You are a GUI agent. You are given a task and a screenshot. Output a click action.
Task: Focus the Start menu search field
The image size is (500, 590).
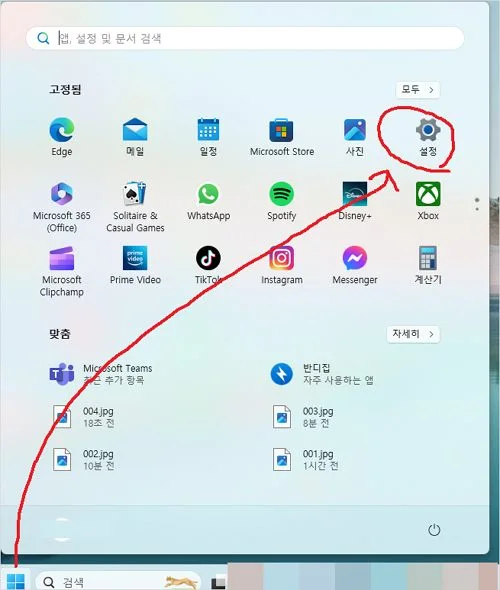(245, 38)
